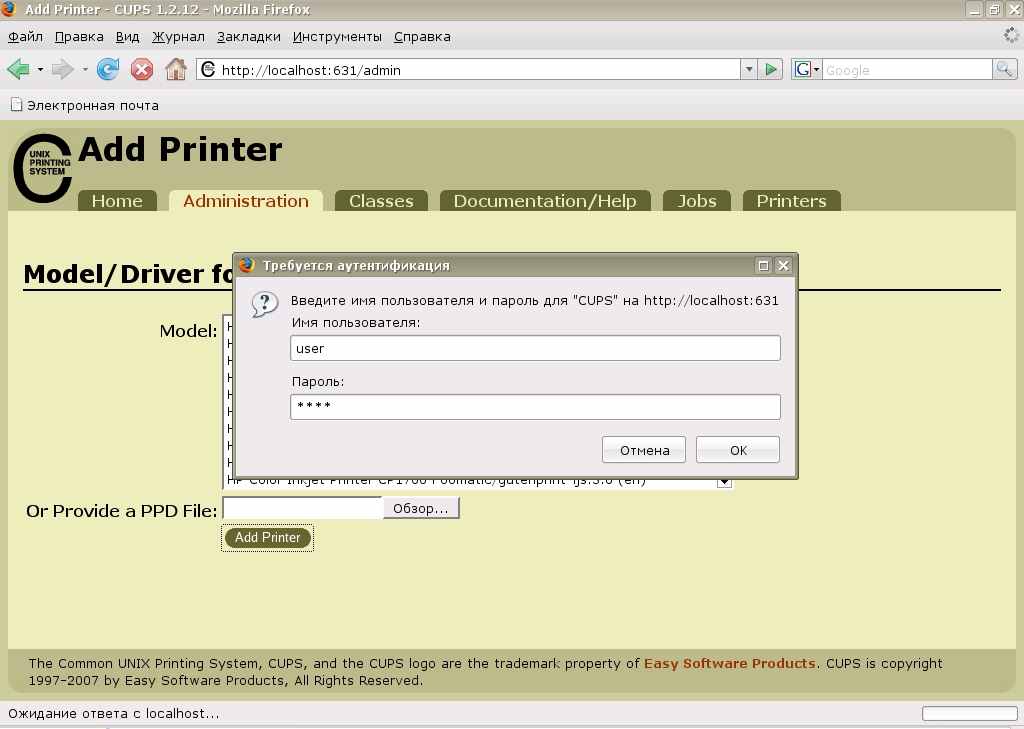This screenshot has width=1024, height=729.
Task: Click the PPD file path field
Action: 302,508
